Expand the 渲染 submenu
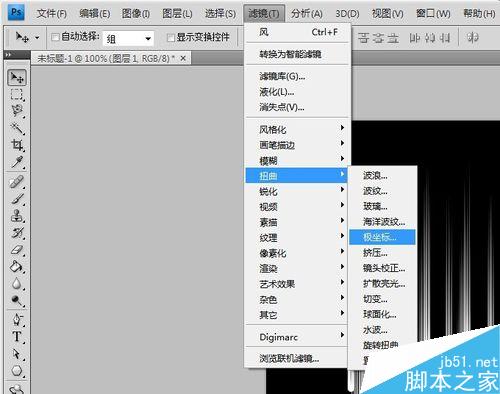 coord(296,268)
